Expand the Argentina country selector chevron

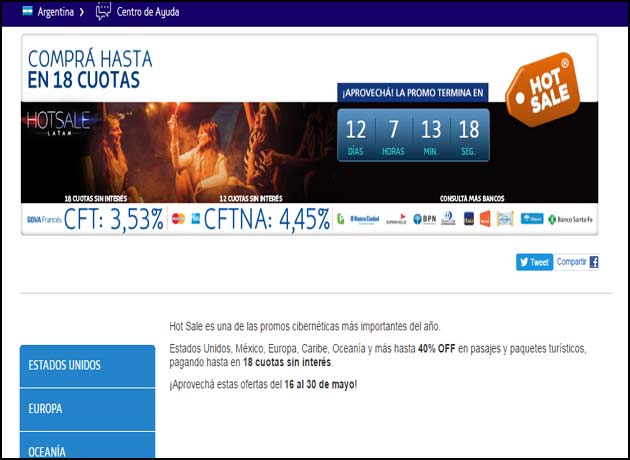tap(81, 12)
